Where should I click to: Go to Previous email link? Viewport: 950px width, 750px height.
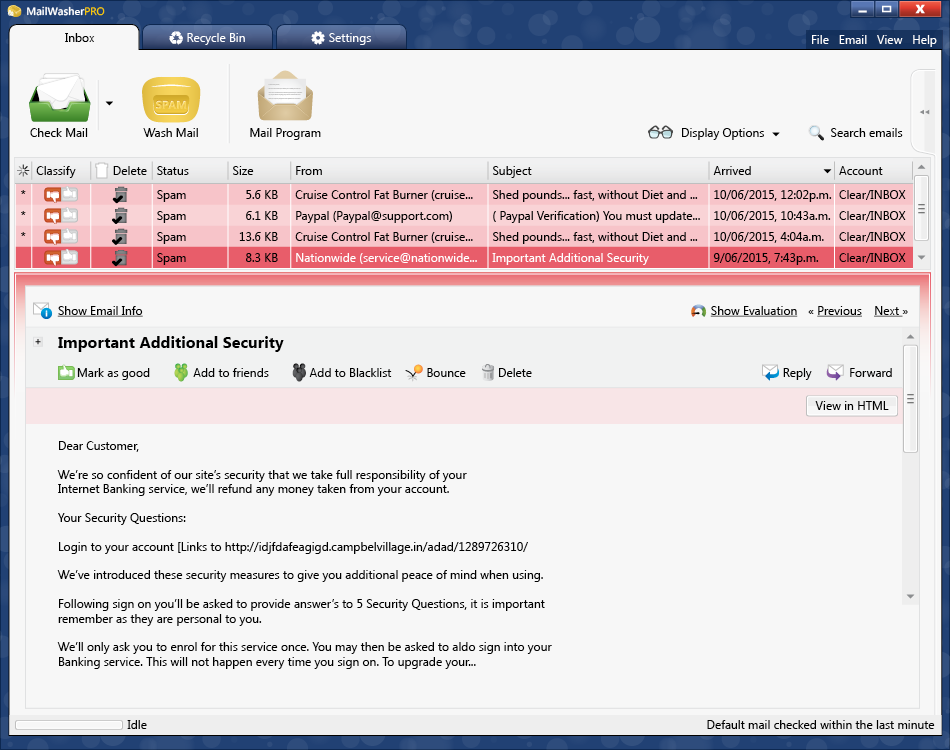[x=839, y=311]
